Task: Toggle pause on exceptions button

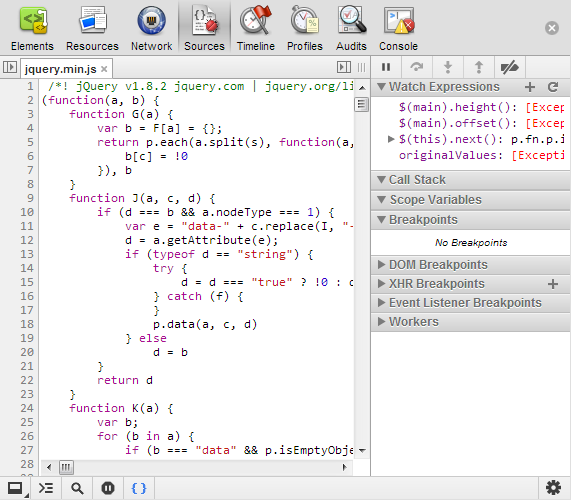Action: pyautogui.click(x=108, y=488)
